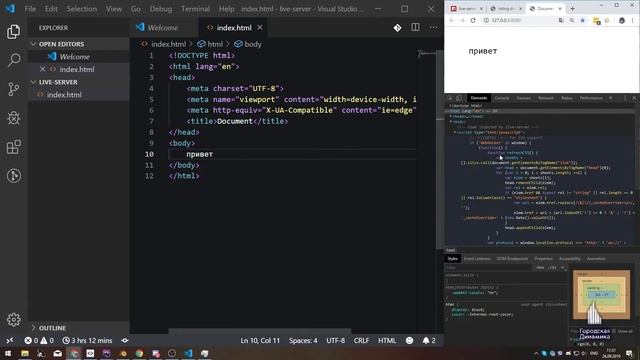Open VS Code taskbar icon
Viewport: 640px width, 360px height.
188,353
